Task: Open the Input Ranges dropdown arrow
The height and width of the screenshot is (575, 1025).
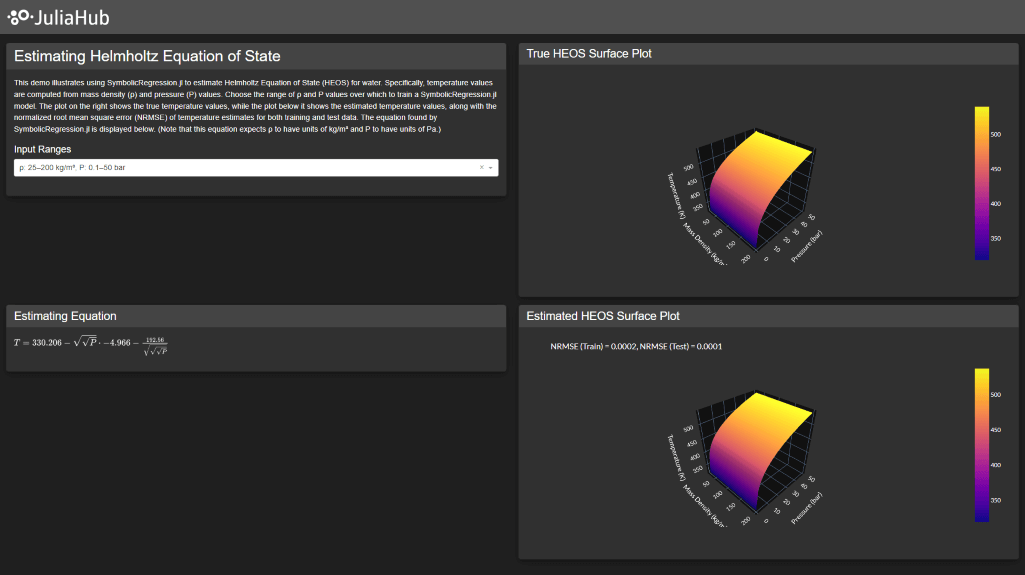Action: pyautogui.click(x=491, y=168)
